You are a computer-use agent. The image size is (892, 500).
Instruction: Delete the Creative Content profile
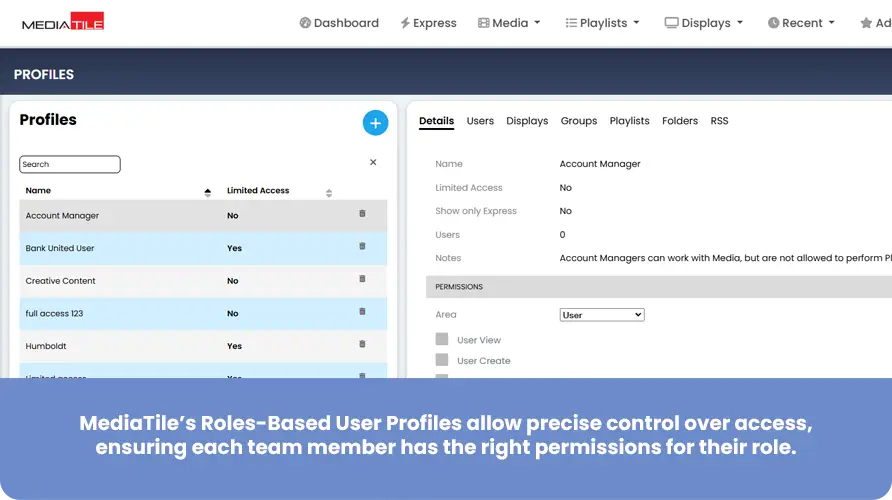(362, 279)
